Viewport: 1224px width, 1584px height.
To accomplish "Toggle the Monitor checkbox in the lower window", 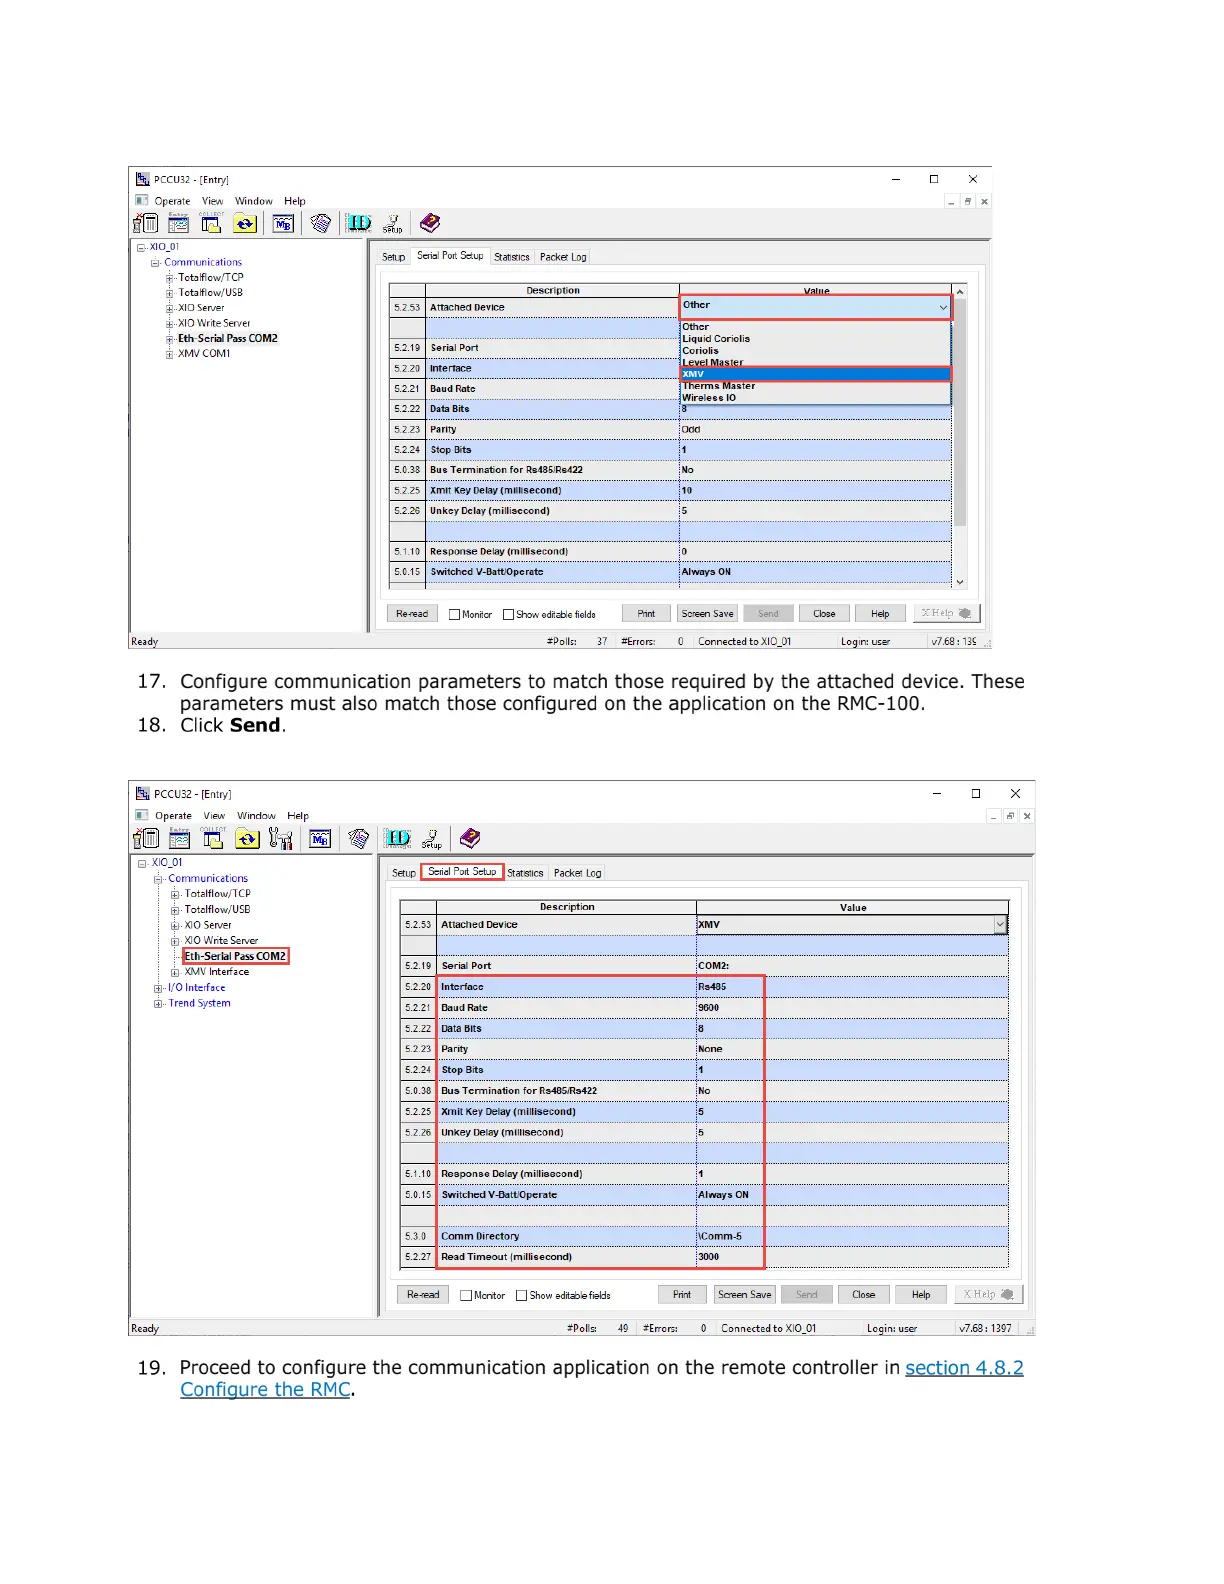I will pos(466,1296).
